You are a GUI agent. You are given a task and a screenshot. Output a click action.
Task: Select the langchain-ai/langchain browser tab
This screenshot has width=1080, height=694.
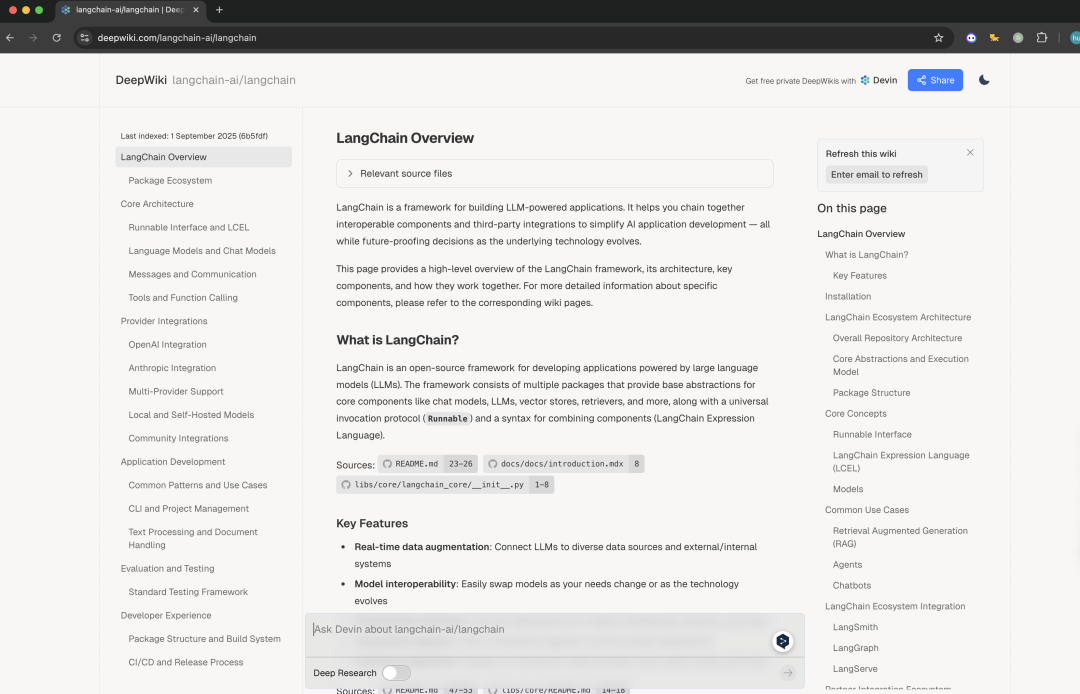point(120,11)
